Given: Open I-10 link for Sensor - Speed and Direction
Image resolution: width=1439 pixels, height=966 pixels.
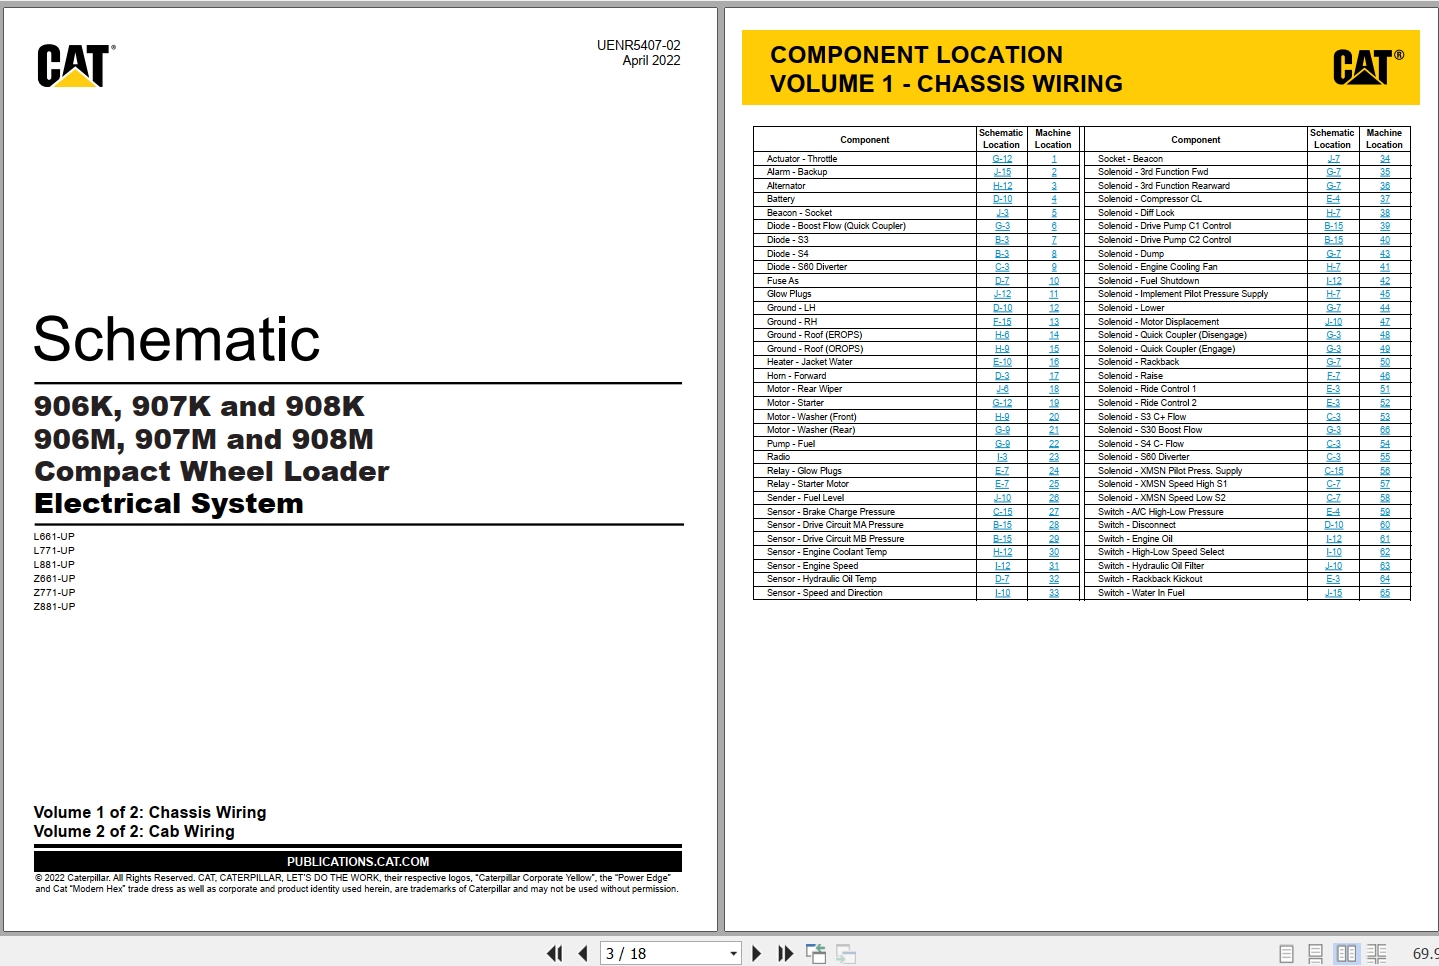Looking at the screenshot, I should 1002,593.
